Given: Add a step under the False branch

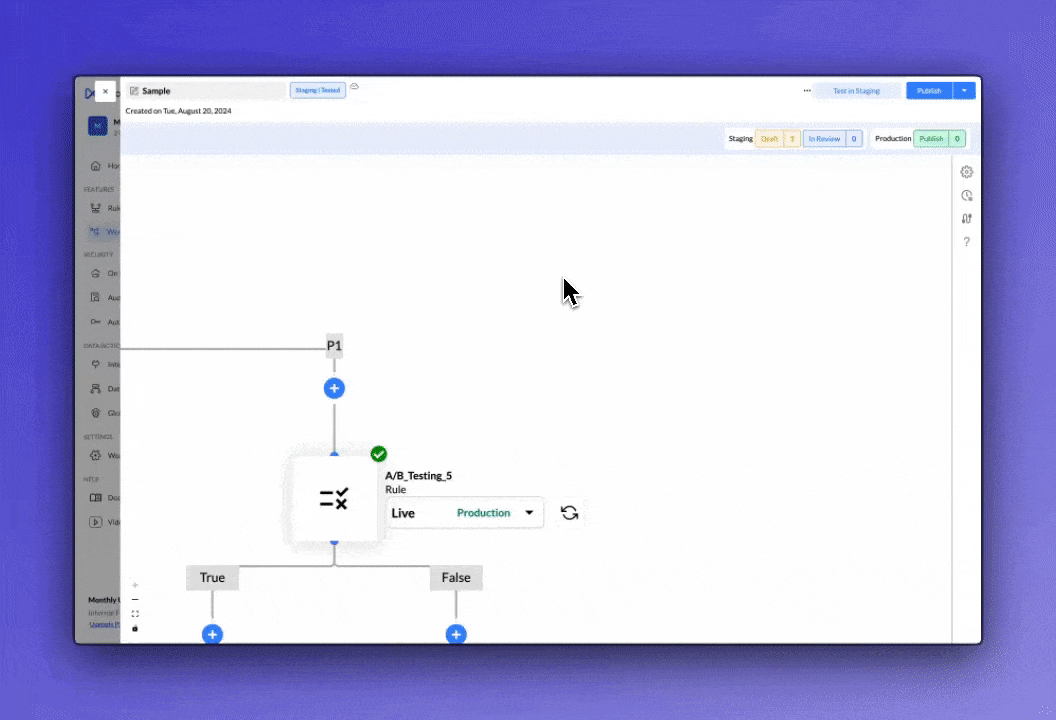Looking at the screenshot, I should [x=456, y=634].
